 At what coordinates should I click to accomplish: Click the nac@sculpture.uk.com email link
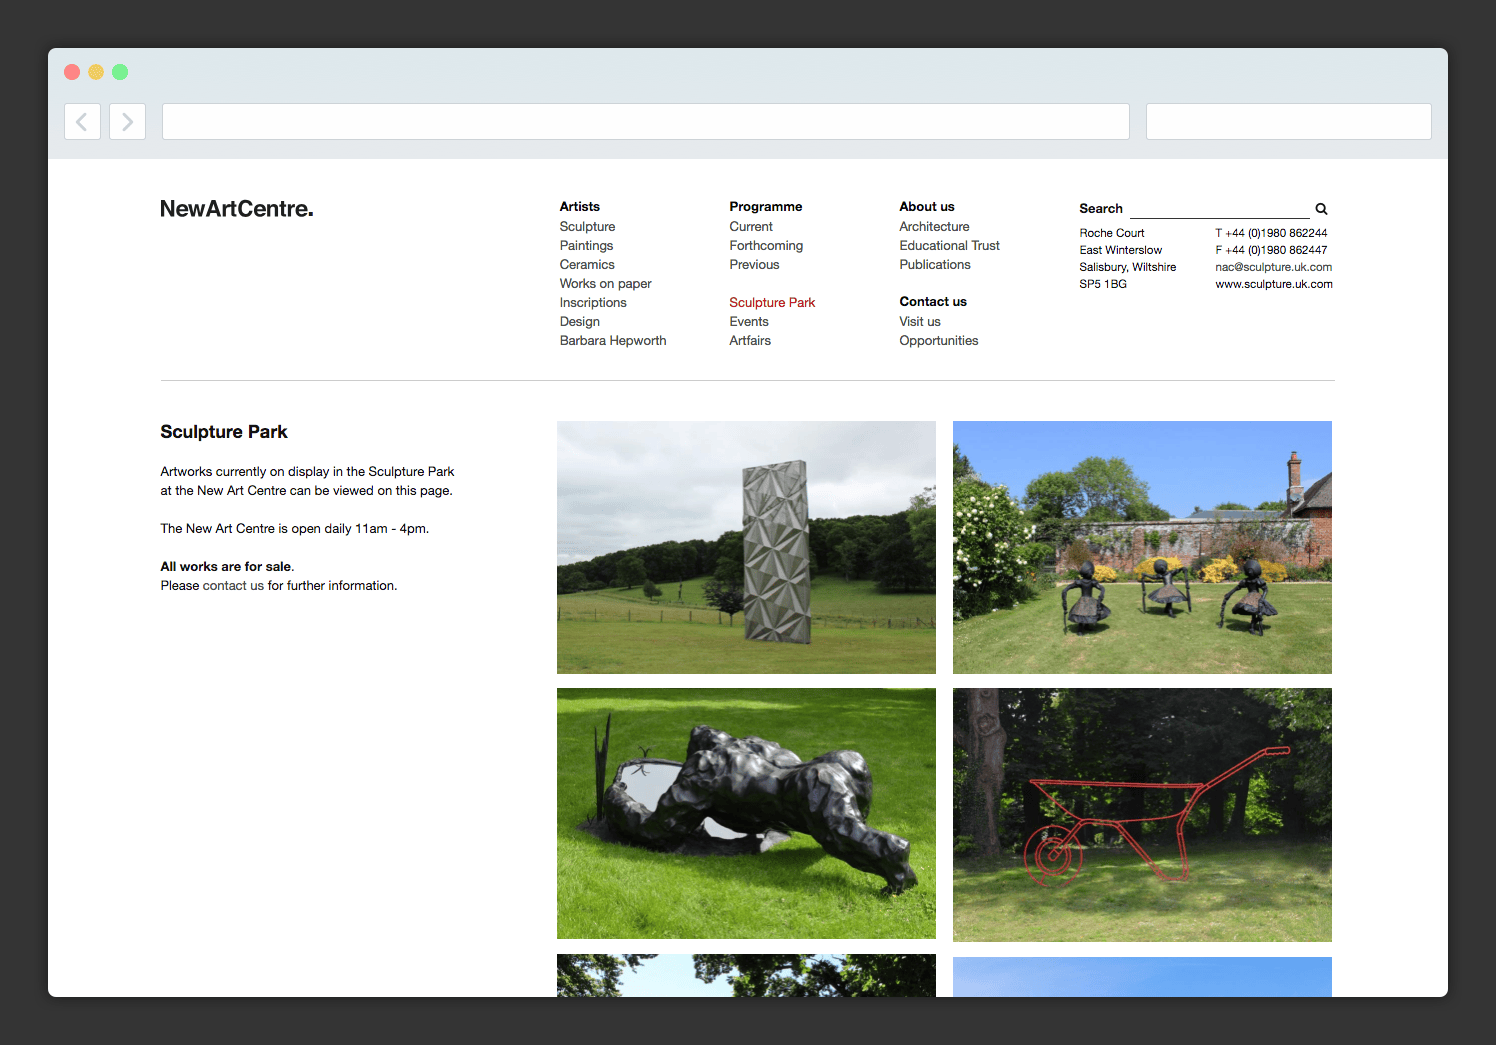[1274, 267]
